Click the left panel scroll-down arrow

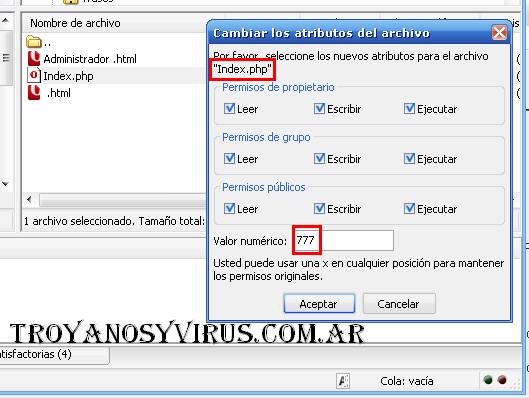coord(5,184)
